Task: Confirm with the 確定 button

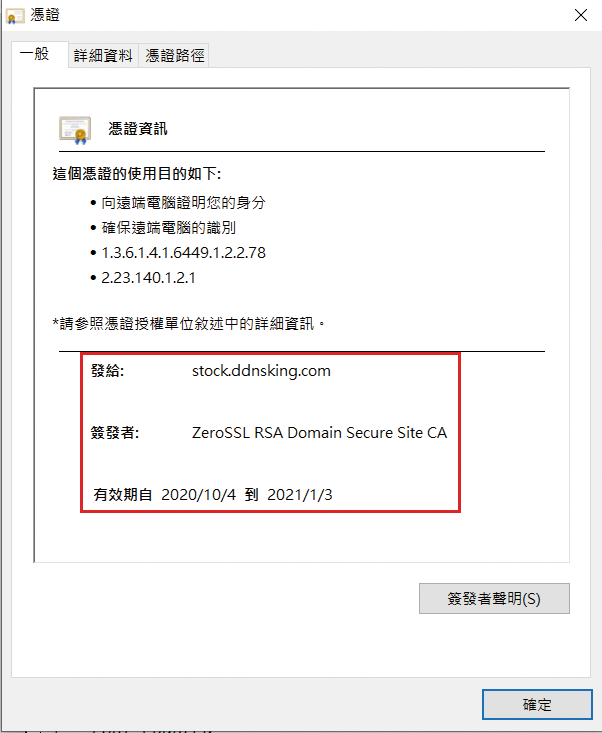Action: 537,704
